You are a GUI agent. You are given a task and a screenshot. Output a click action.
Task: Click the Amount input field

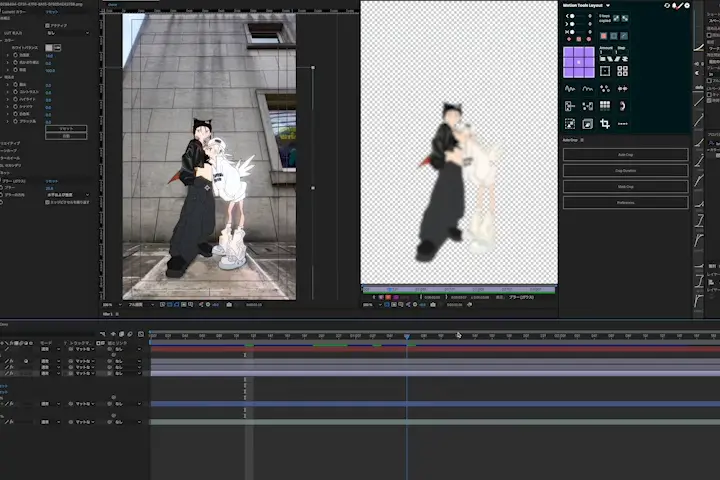click(x=606, y=52)
